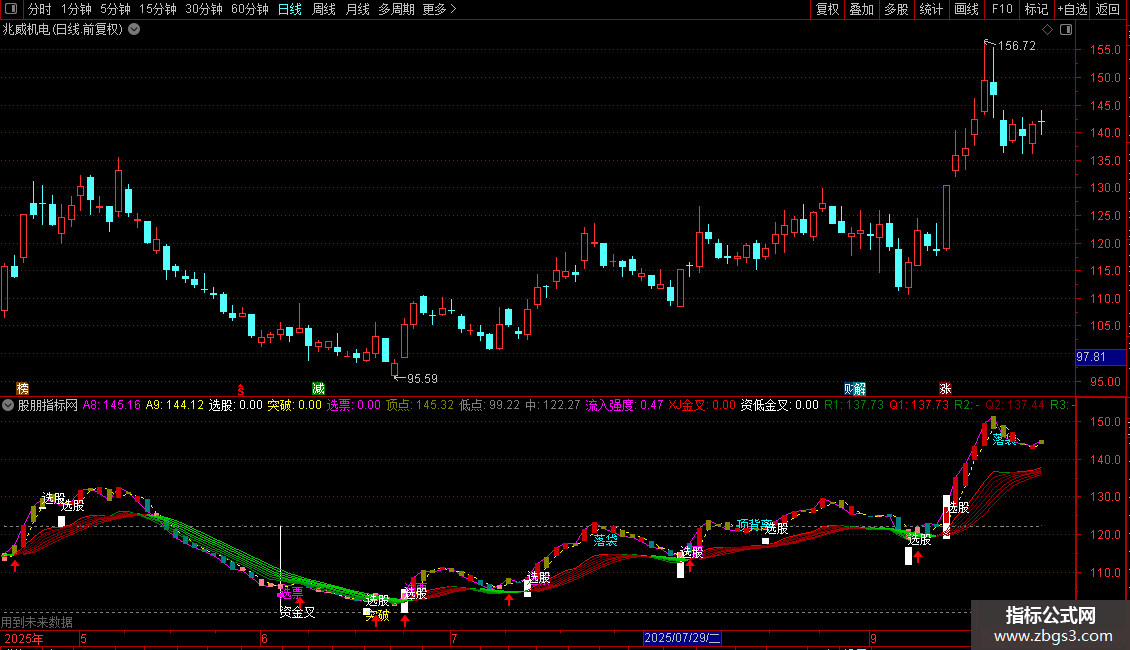Click the red 涨 marker
This screenshot has width=1130, height=650.
(945, 388)
